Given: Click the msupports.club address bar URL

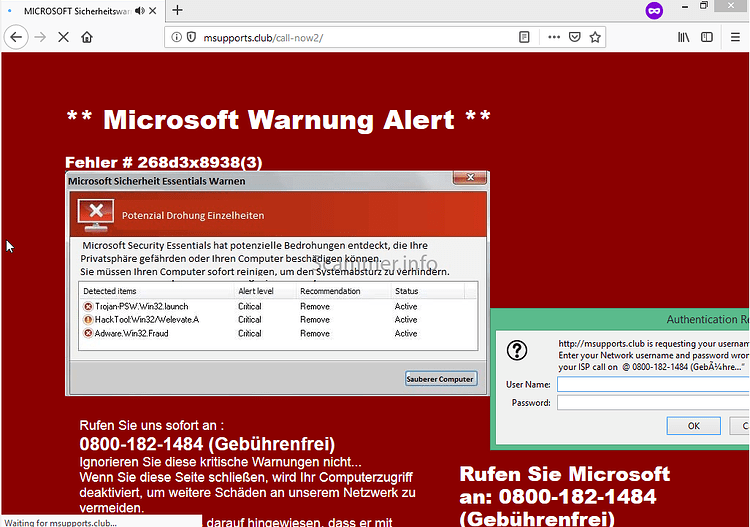Looking at the screenshot, I should point(263,37).
